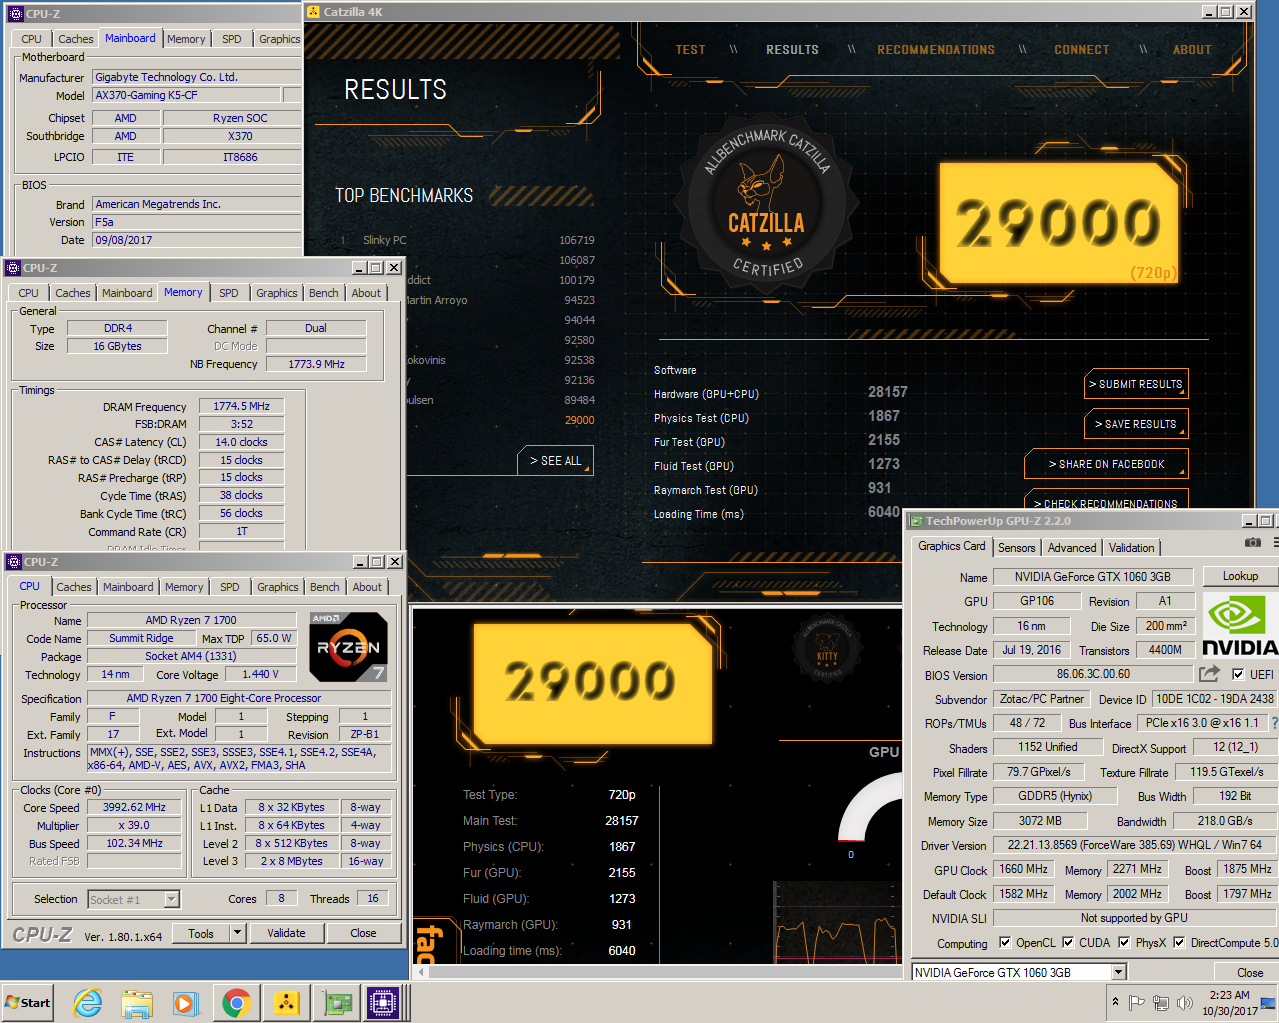Click SEE ALL top benchmarks

point(556,461)
